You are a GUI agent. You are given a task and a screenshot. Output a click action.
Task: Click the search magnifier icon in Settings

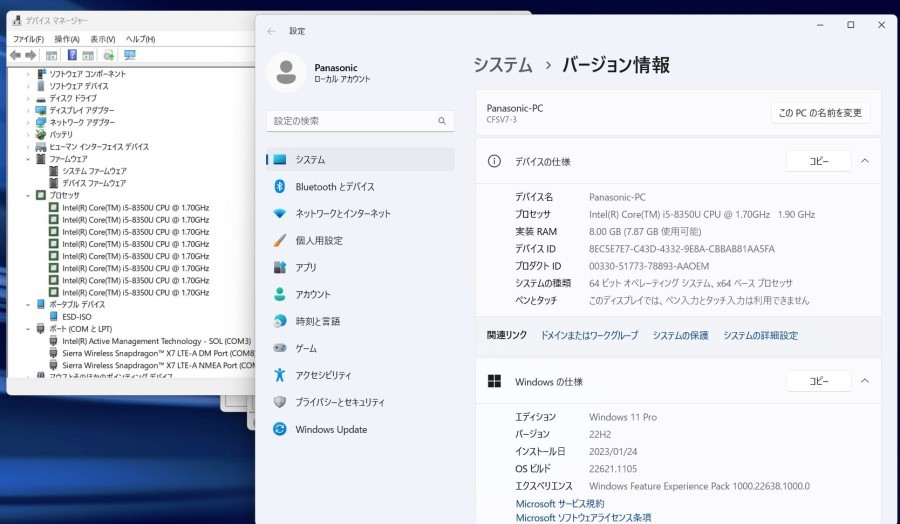coord(442,121)
